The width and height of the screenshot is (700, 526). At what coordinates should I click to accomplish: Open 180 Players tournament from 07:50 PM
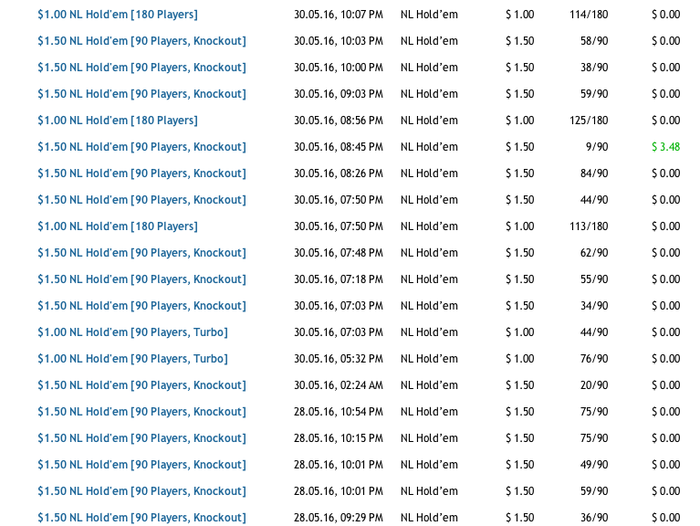pyautogui.click(x=117, y=227)
